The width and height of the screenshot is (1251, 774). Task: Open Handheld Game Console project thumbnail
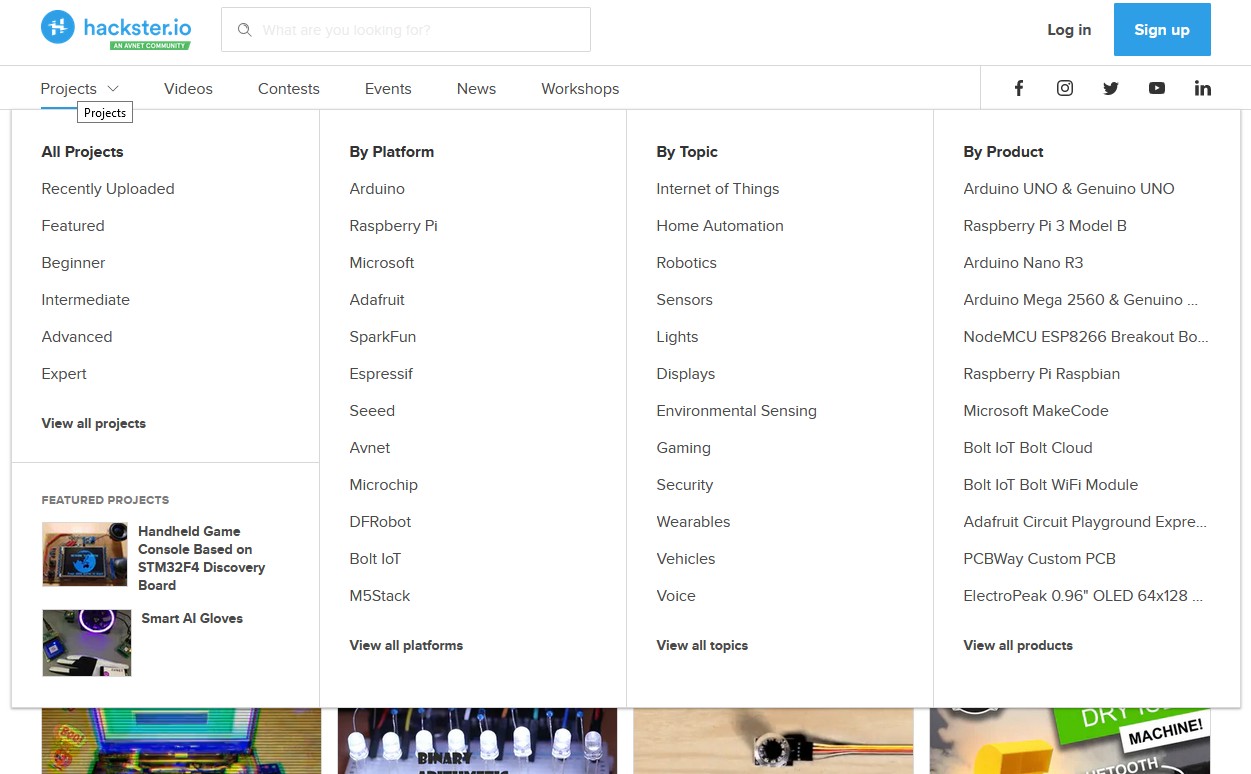coord(86,554)
